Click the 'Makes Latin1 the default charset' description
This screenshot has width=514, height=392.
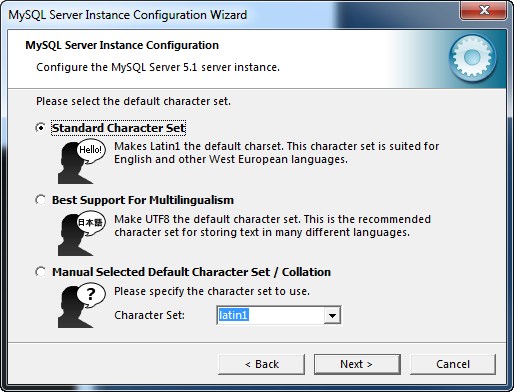point(276,153)
